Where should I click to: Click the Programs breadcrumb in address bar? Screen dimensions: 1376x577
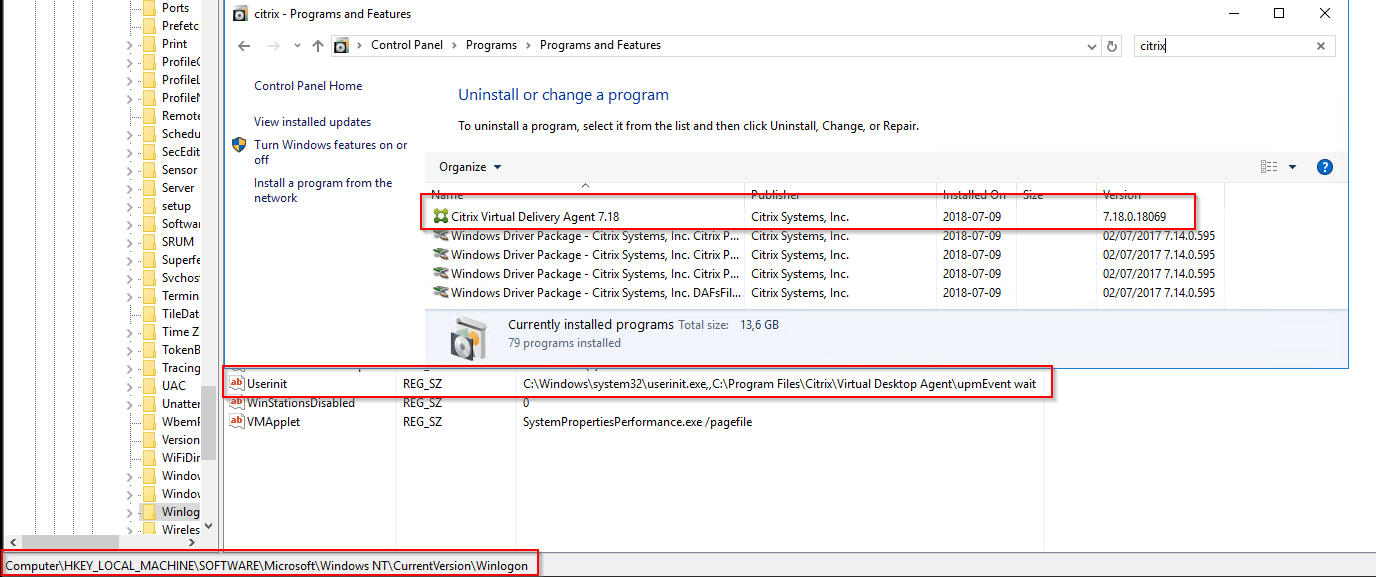tap(491, 45)
